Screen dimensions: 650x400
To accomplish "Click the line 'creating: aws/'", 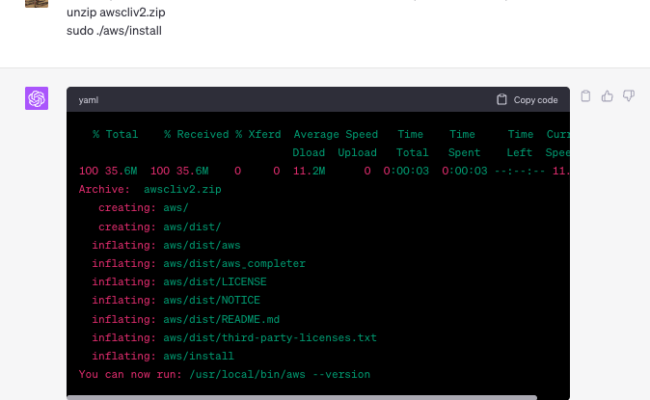I will 143,208.
